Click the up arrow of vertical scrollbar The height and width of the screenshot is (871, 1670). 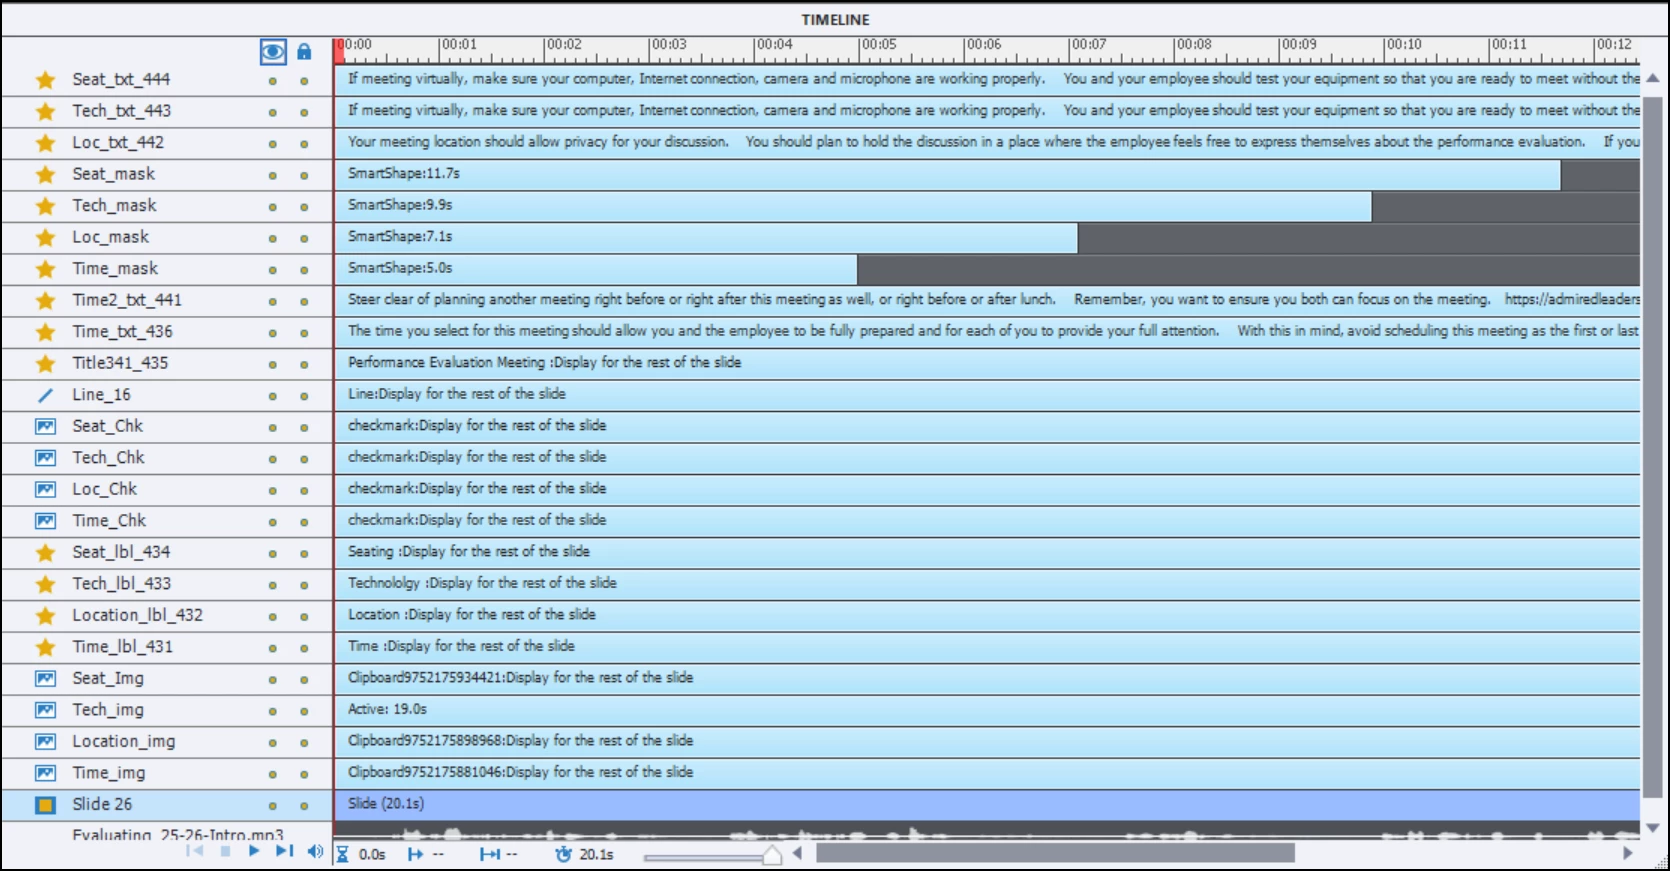tap(1653, 78)
